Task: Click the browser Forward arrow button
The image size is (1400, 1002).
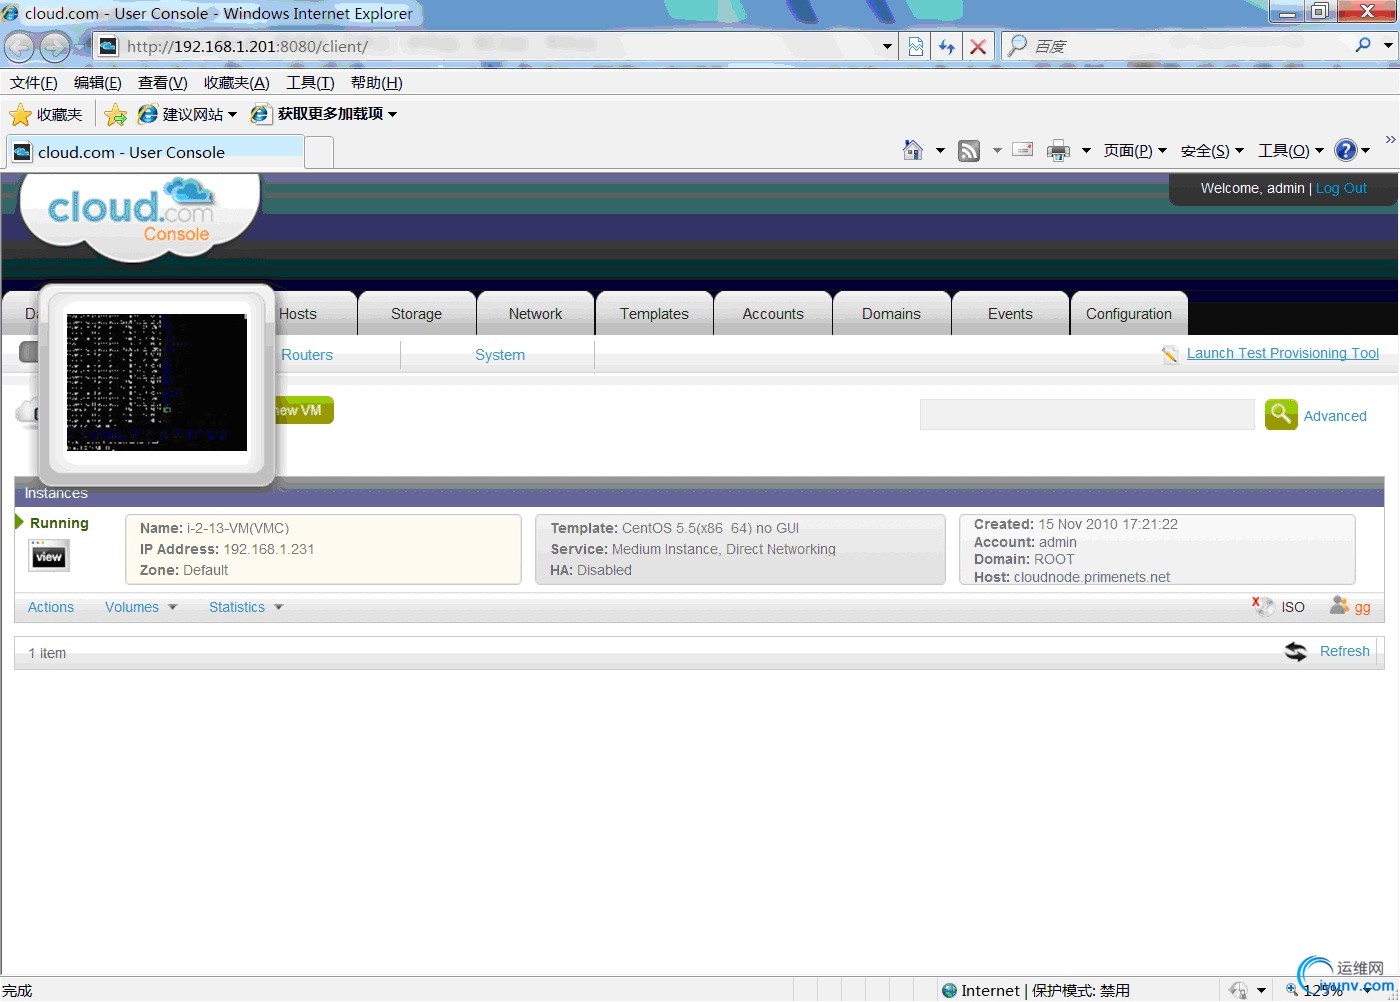Action: pyautogui.click(x=55, y=47)
